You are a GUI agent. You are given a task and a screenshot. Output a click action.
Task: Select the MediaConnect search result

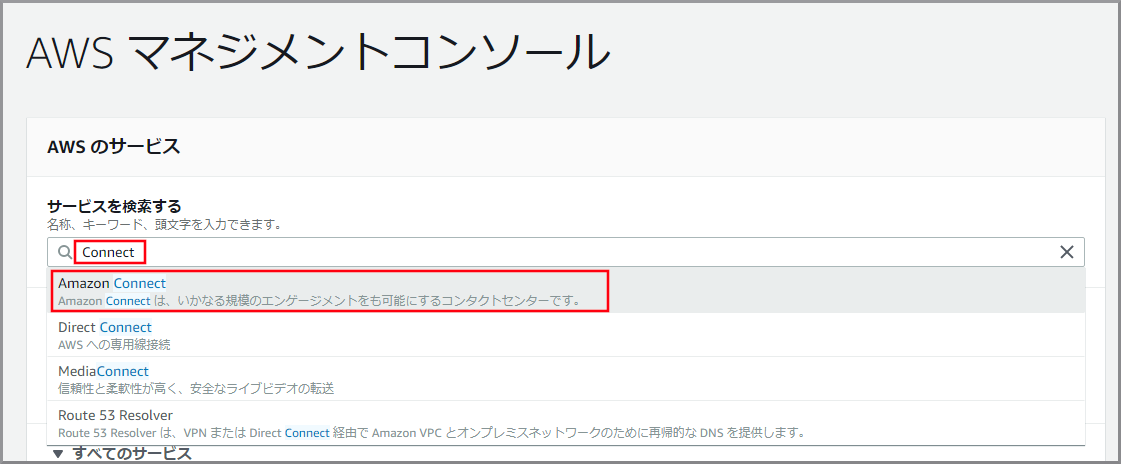[566, 380]
